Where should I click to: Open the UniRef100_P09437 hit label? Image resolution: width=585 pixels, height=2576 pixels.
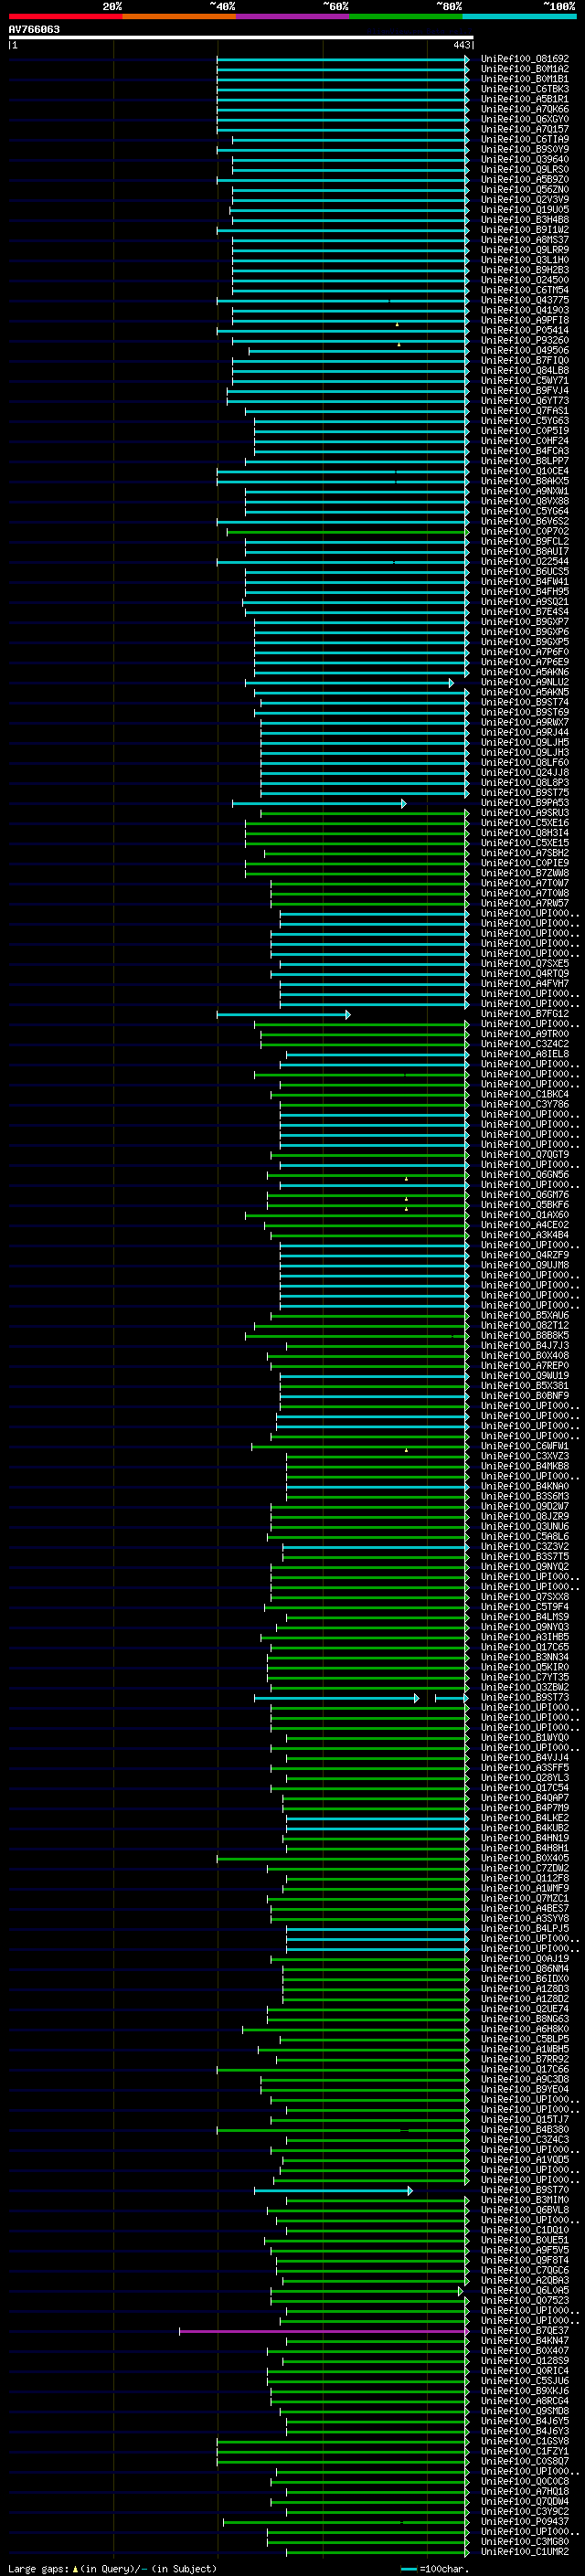(525, 2522)
